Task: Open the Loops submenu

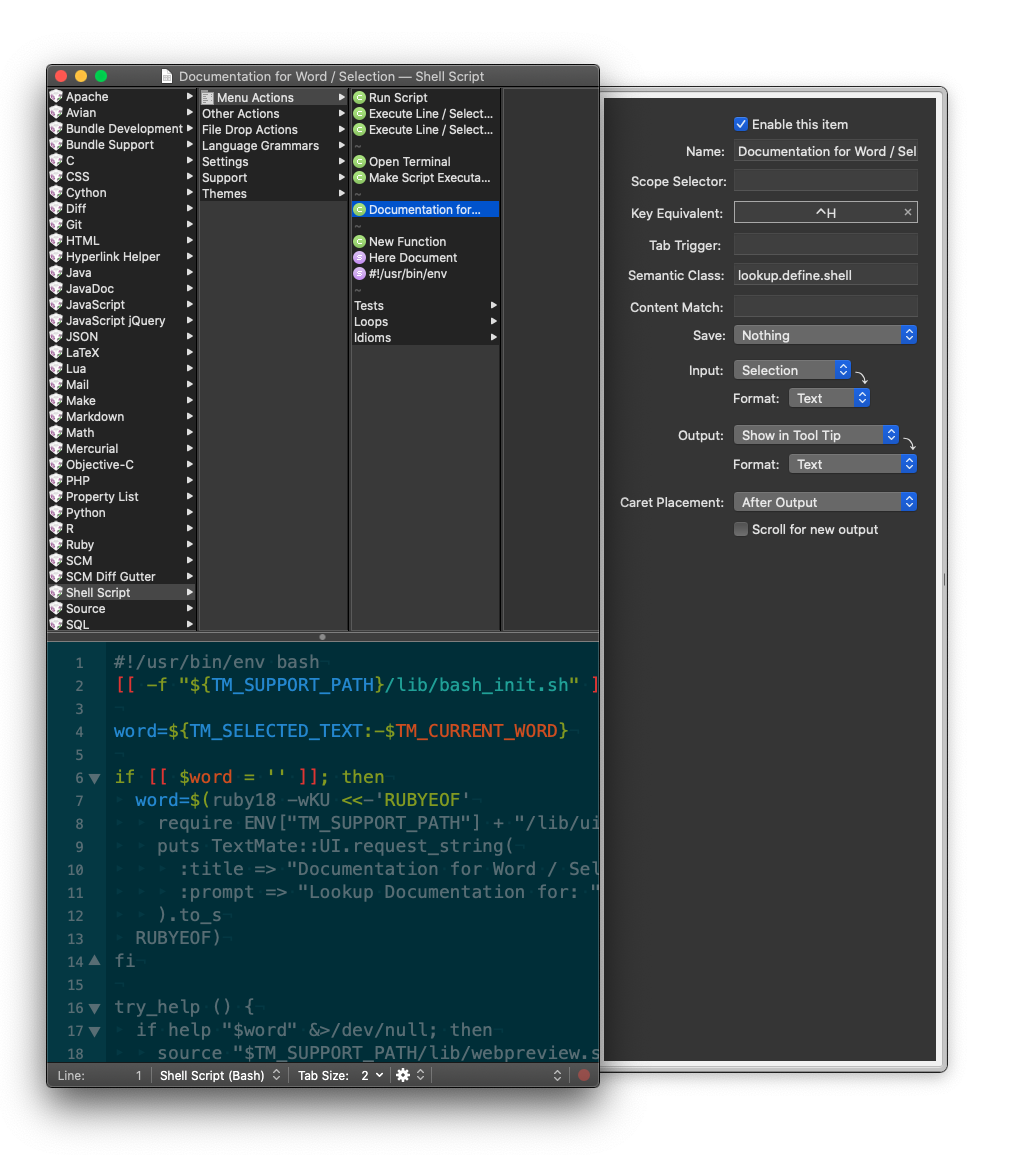Action: click(x=426, y=322)
